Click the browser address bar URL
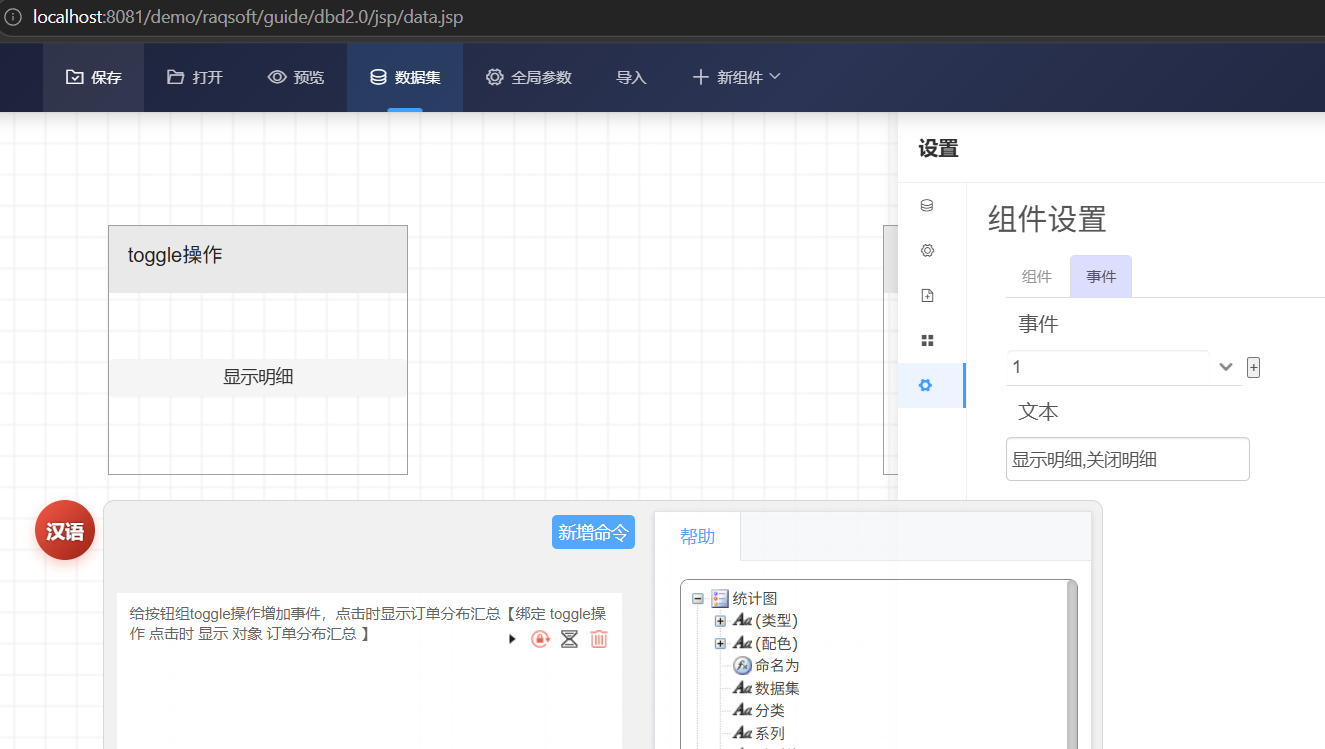1325x749 pixels. (248, 17)
